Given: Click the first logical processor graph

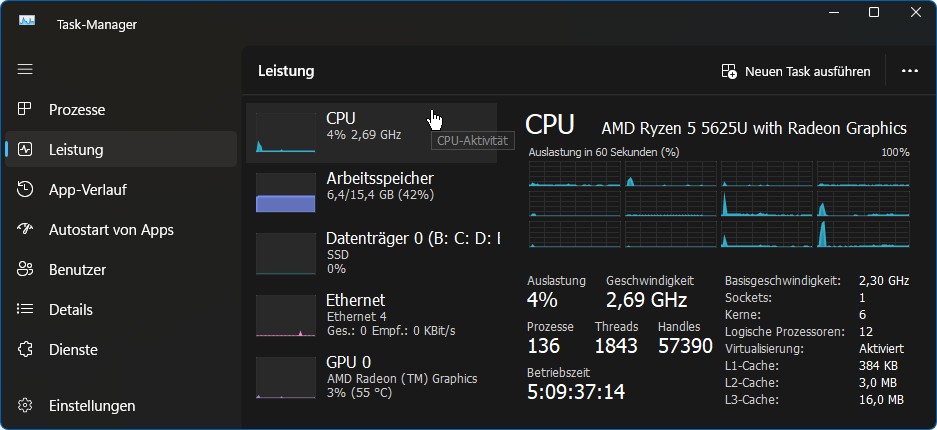Looking at the screenshot, I should tap(574, 173).
